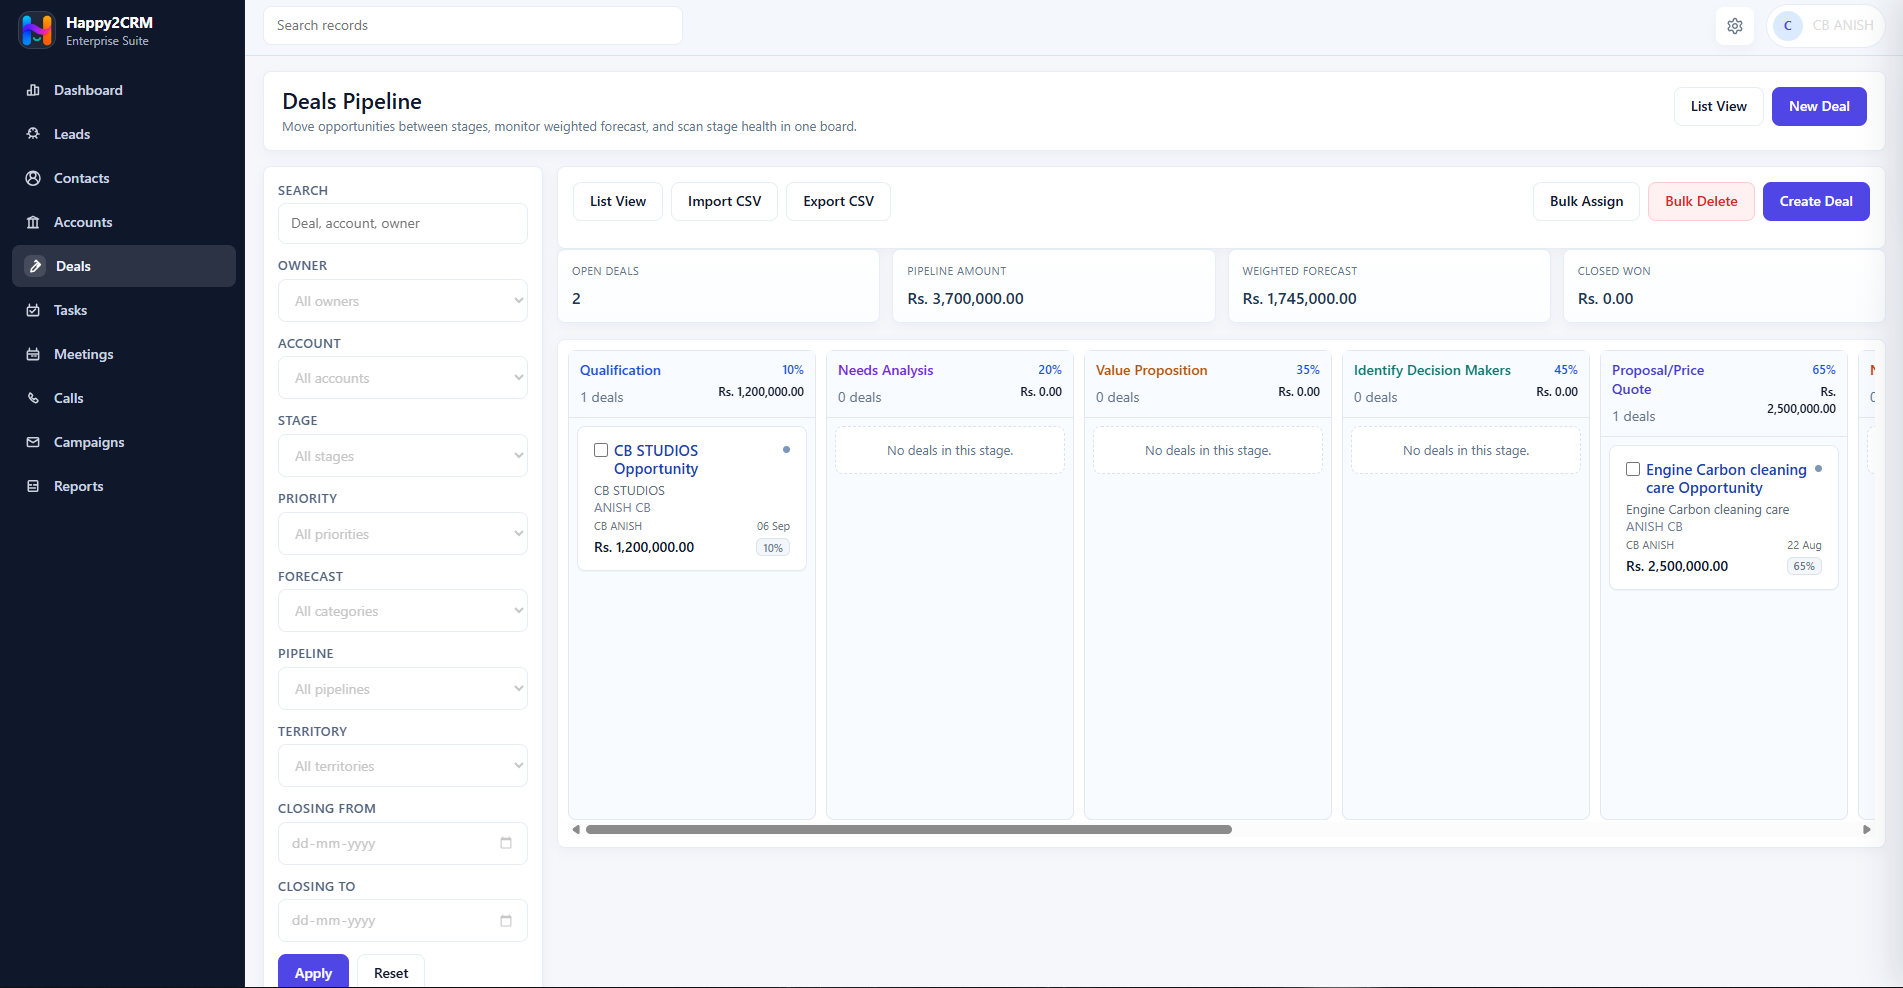Select the CB STUDIOS Opportunity checkbox

click(x=601, y=450)
